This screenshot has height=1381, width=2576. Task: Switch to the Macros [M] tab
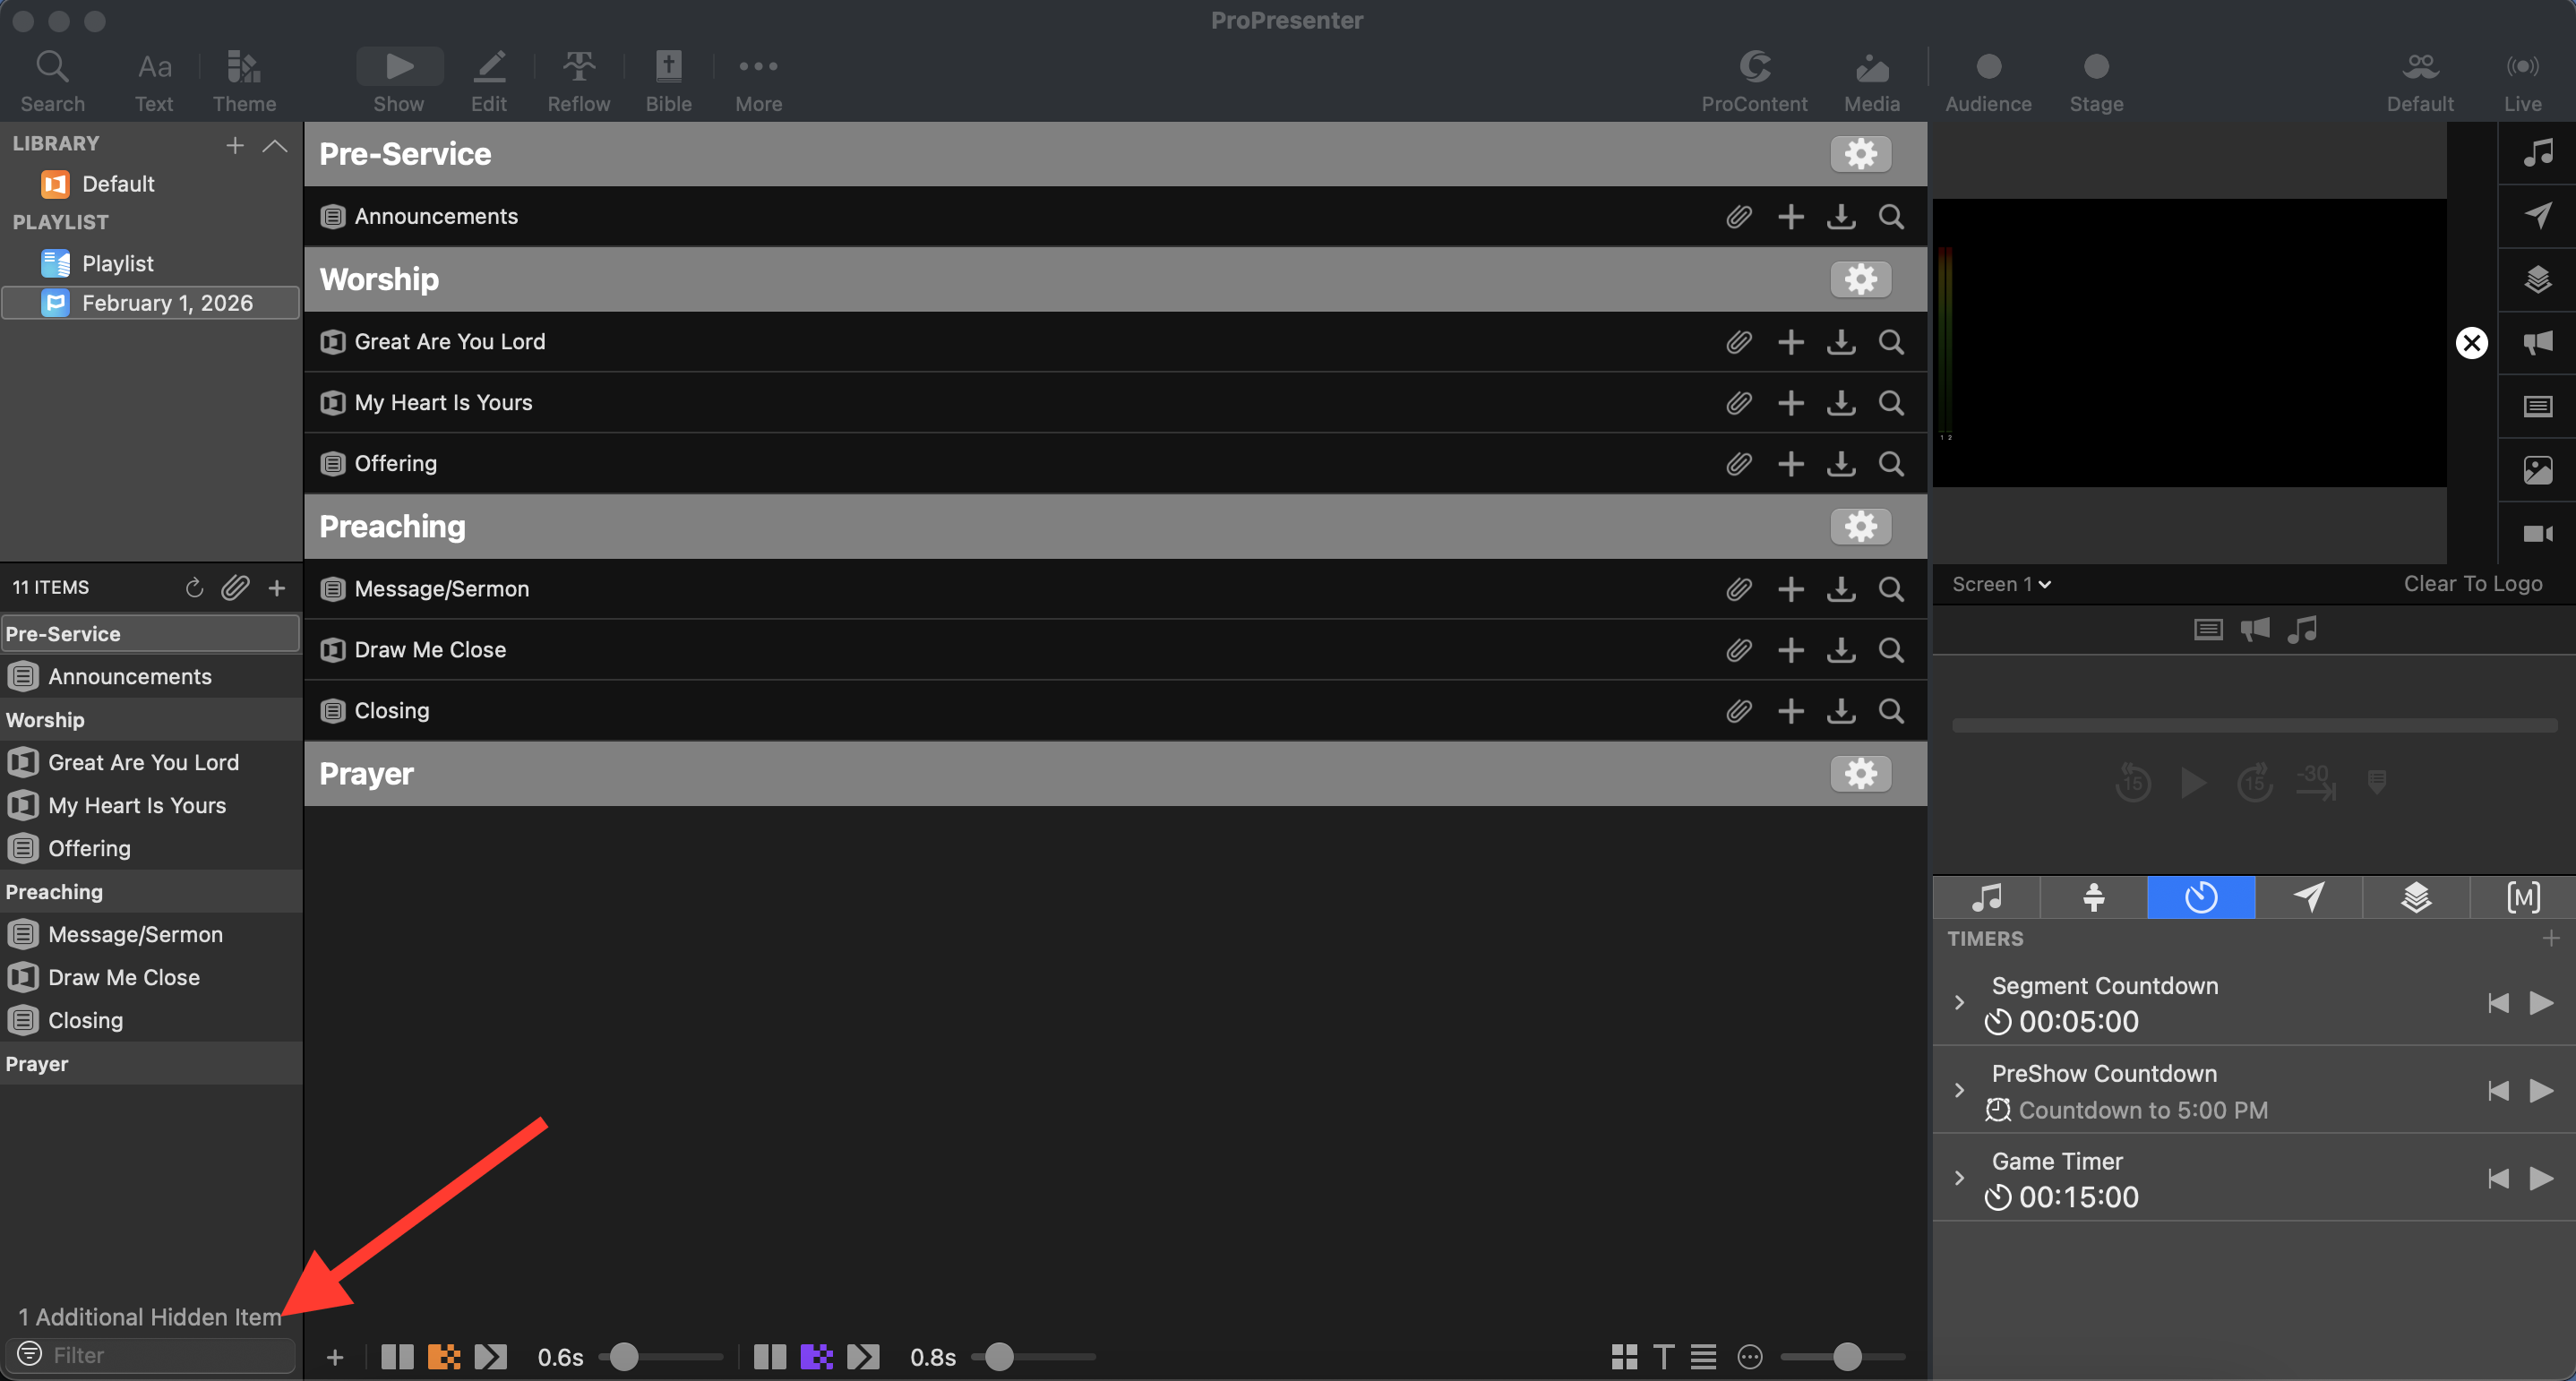(2523, 897)
